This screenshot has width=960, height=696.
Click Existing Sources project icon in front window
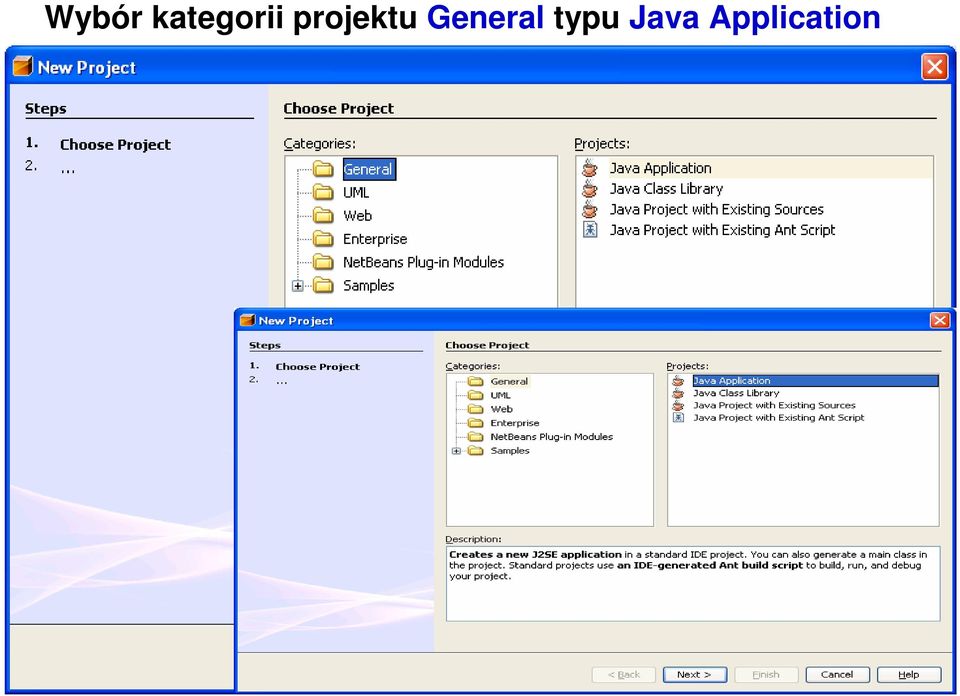pos(678,405)
